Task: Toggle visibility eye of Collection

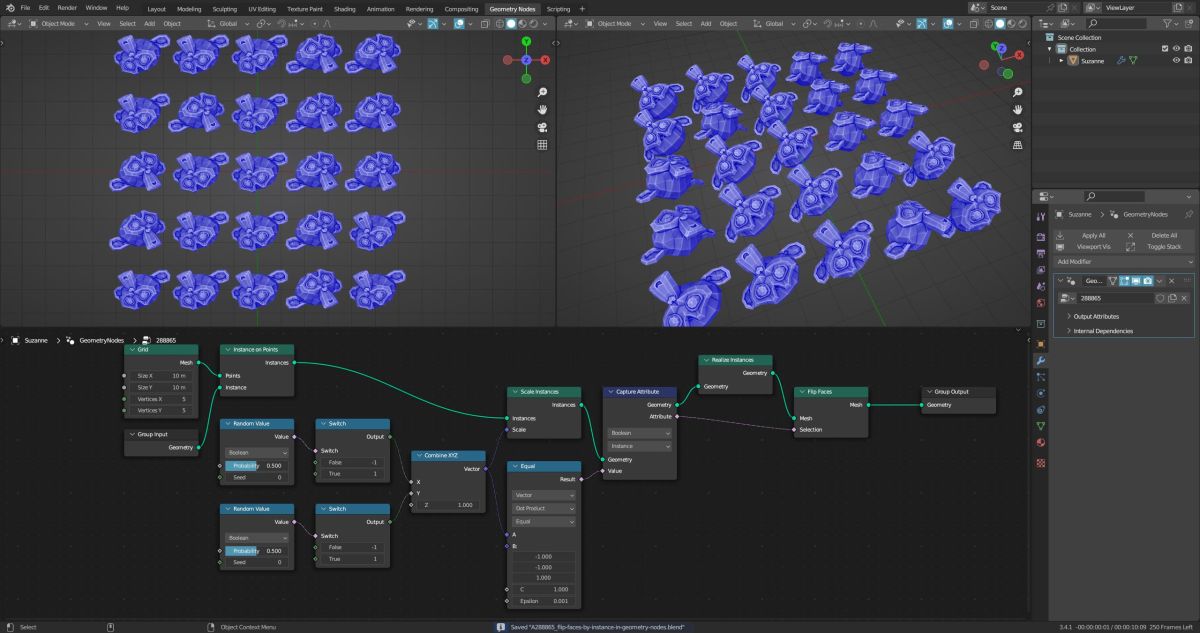Action: 1176,49
